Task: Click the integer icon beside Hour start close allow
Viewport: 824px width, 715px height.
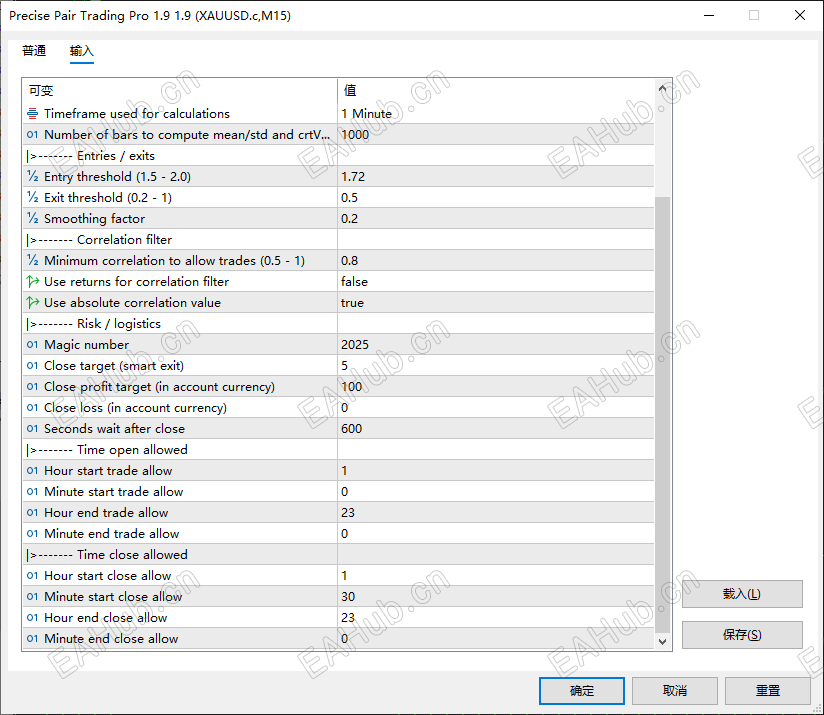Action: coord(33,576)
